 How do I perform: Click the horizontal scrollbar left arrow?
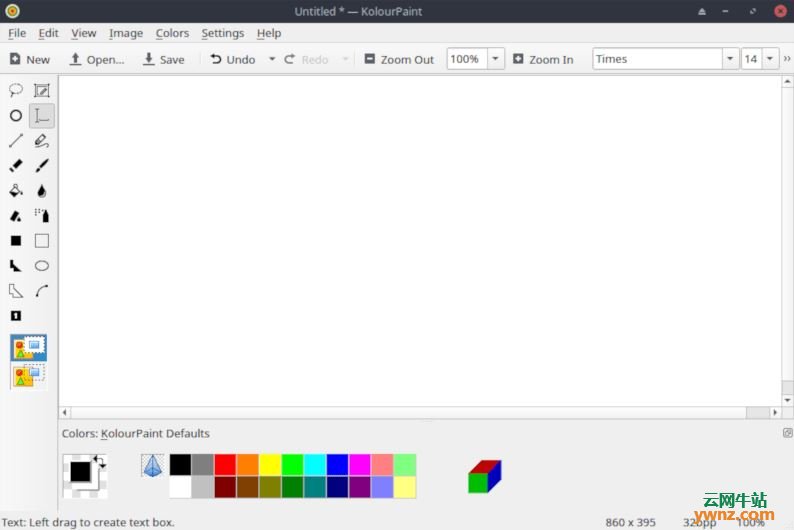pos(64,412)
